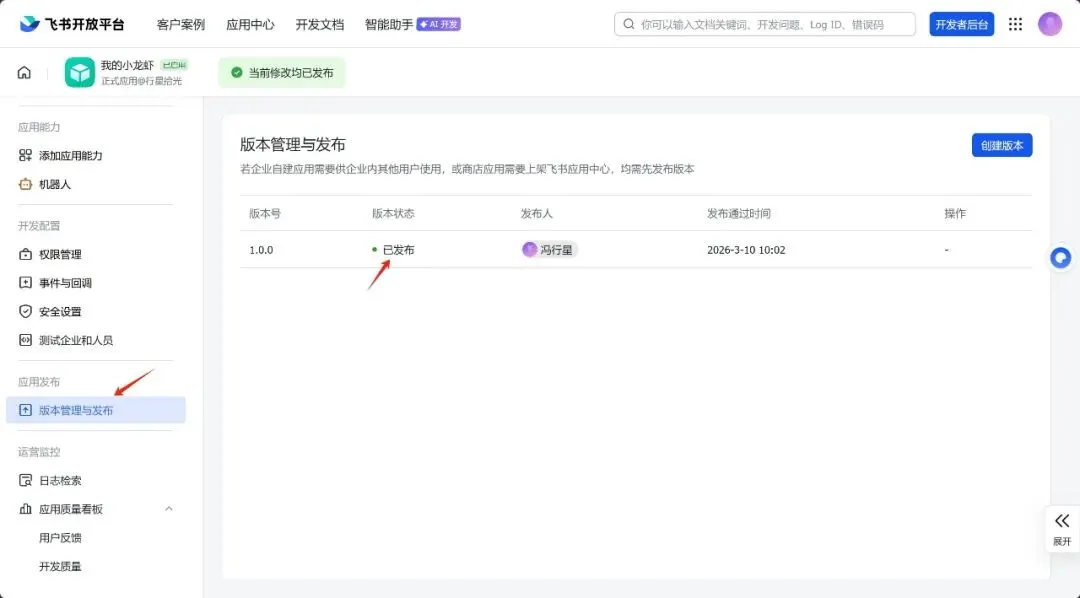Select 版本管理与发布 in the sidebar
The height and width of the screenshot is (598, 1080).
tap(96, 411)
